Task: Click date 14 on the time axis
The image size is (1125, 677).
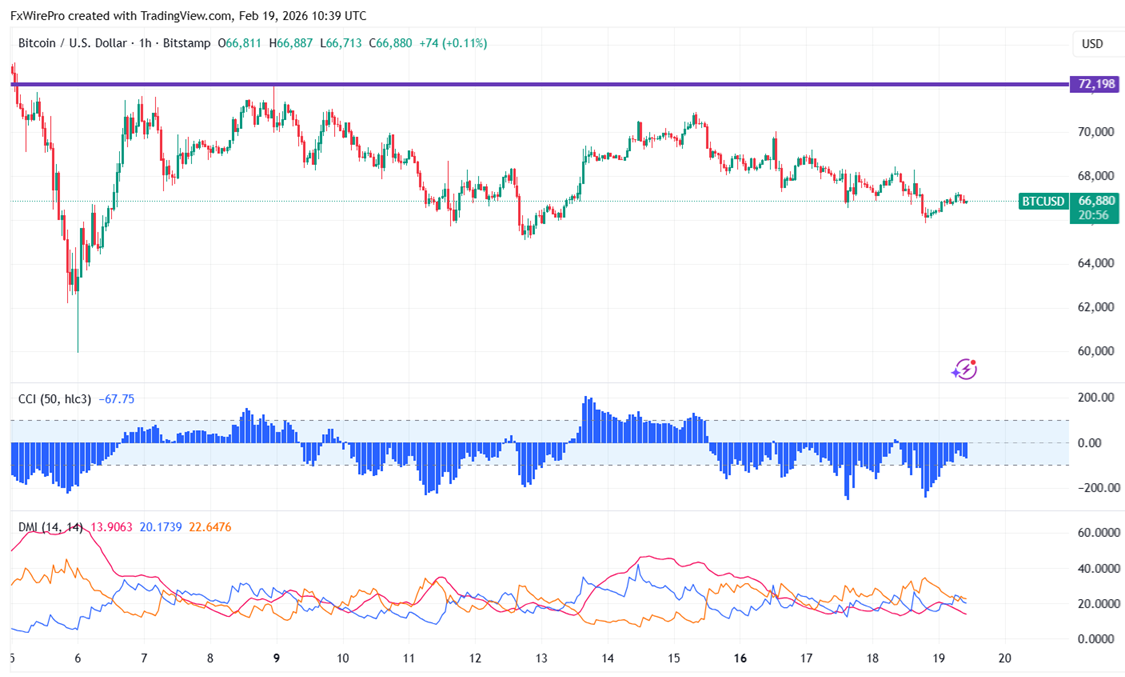Action: tap(608, 658)
